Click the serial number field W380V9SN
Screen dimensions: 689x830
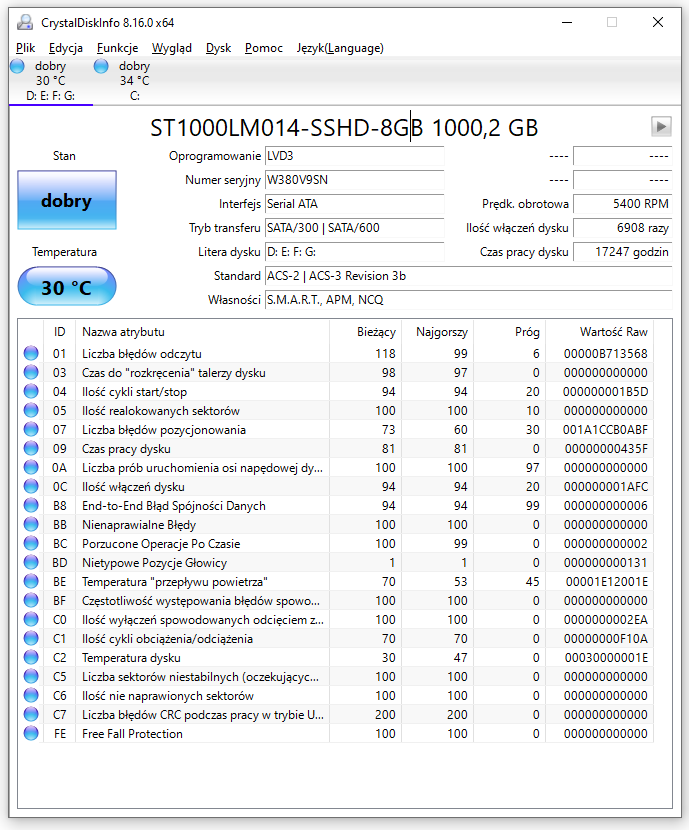(x=354, y=180)
